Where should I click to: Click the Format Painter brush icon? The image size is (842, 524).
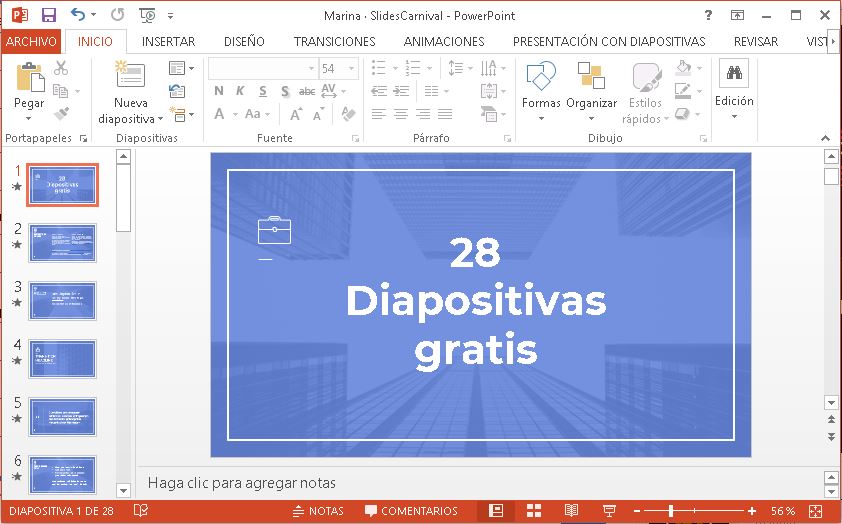coord(61,114)
